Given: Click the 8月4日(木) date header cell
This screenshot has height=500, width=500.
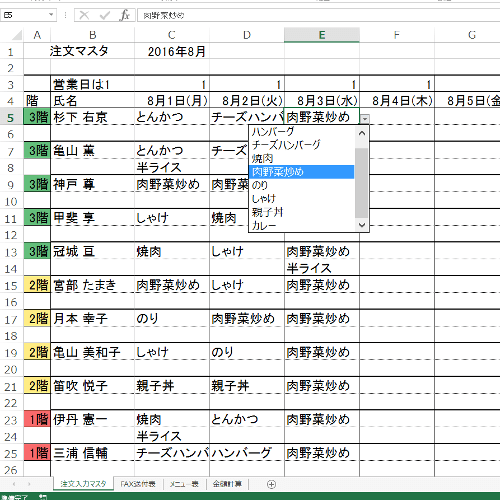Looking at the screenshot, I should pos(397,101).
